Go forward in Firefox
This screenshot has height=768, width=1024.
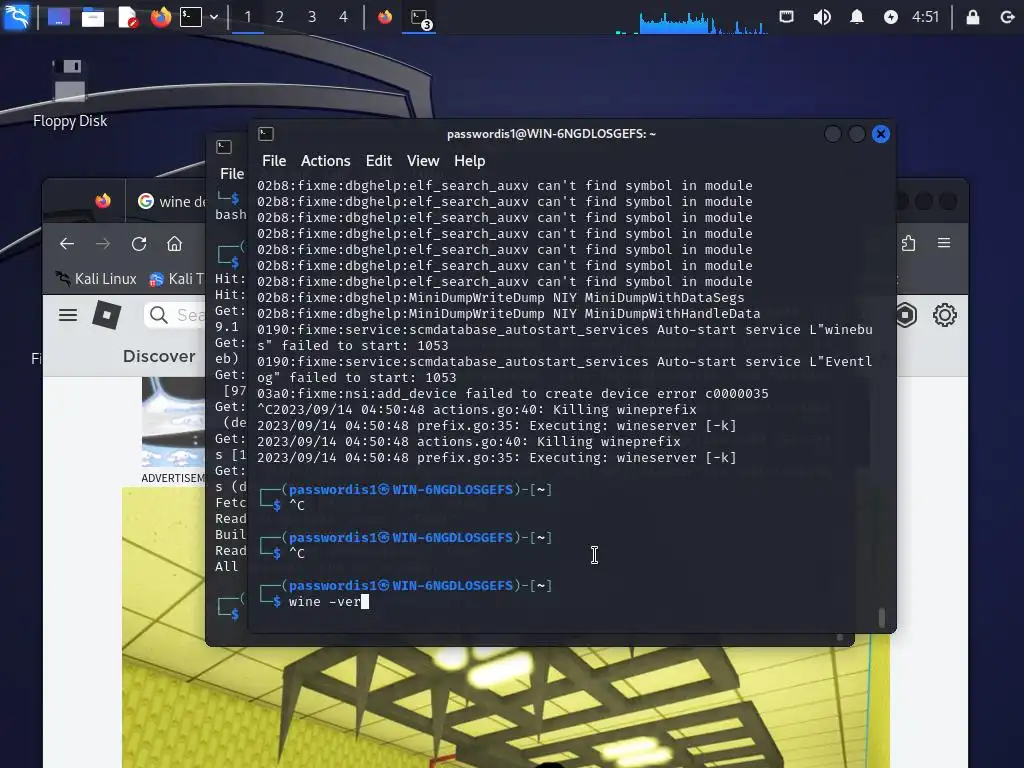103,244
